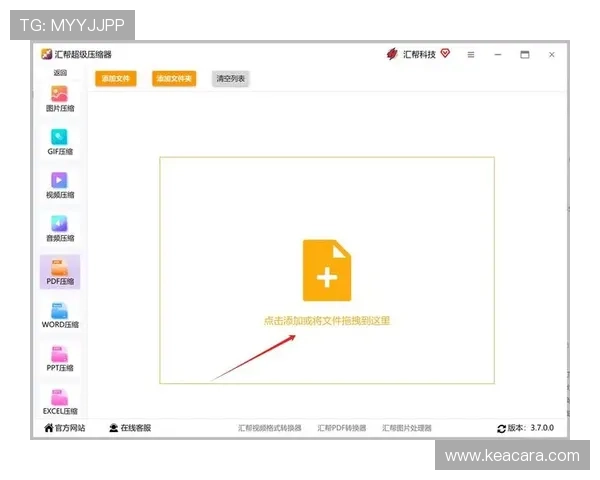Select the 视频压缩 video compression icon

[59, 180]
